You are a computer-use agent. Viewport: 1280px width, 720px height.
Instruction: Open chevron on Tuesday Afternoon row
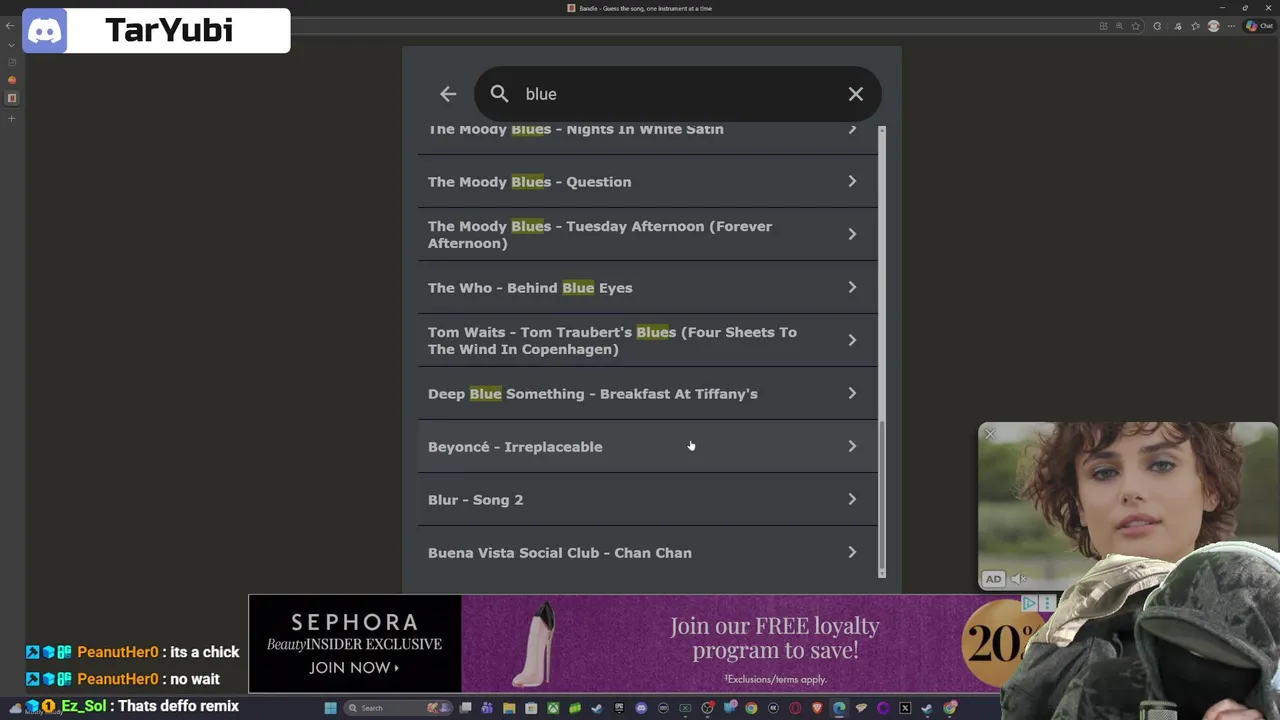(x=852, y=234)
